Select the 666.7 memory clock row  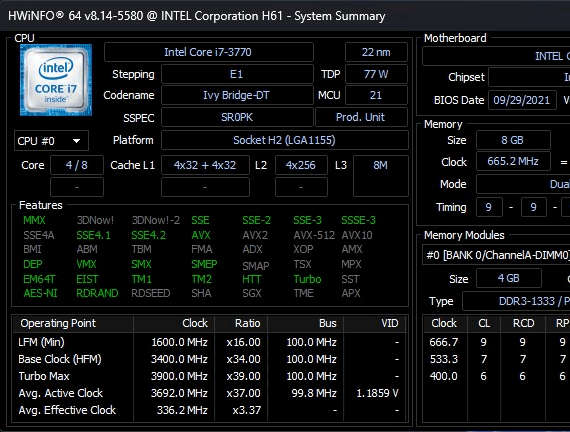[497, 342]
